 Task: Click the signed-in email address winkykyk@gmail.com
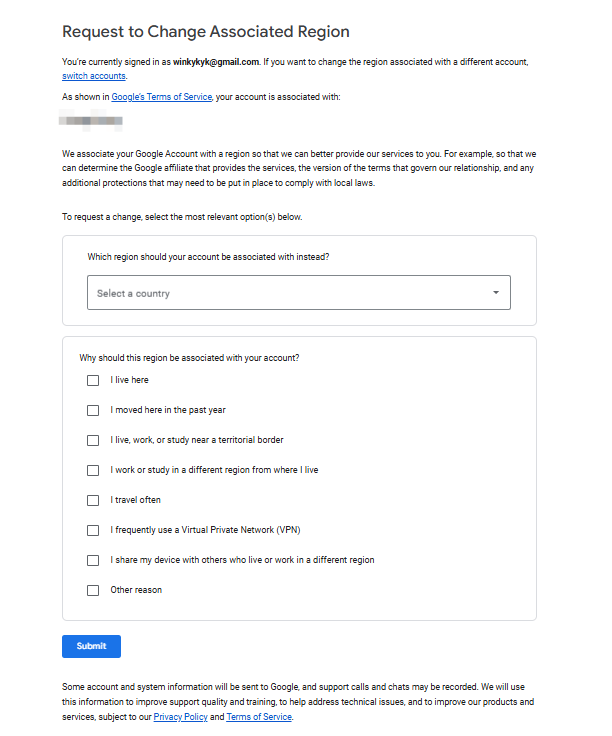tap(216, 62)
